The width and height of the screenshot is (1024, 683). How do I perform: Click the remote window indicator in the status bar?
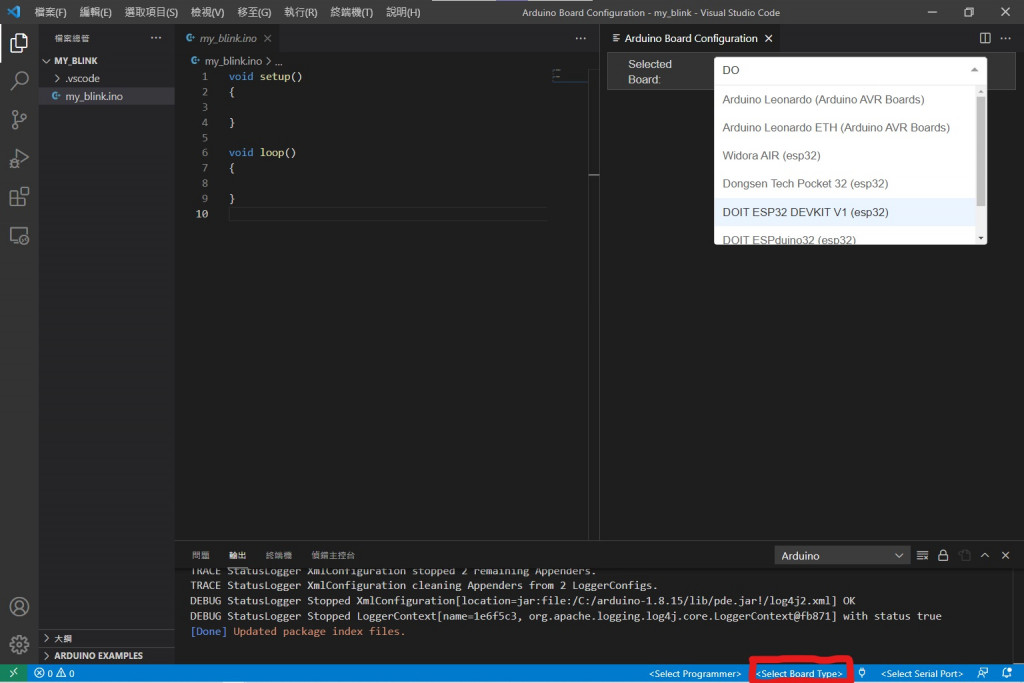pos(13,673)
